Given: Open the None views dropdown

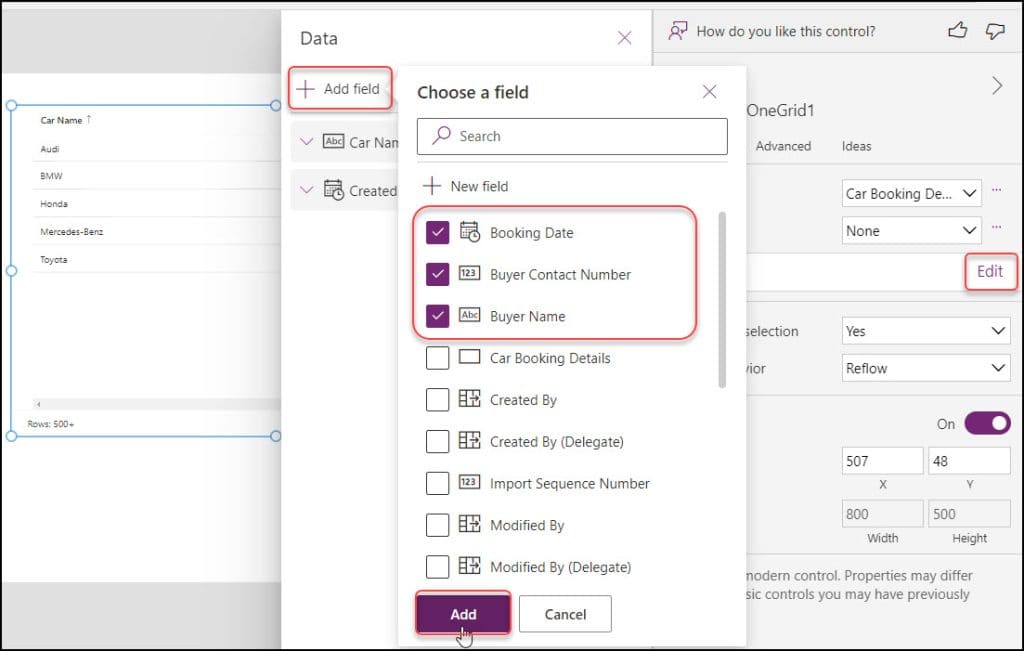Looking at the screenshot, I should pos(912,230).
